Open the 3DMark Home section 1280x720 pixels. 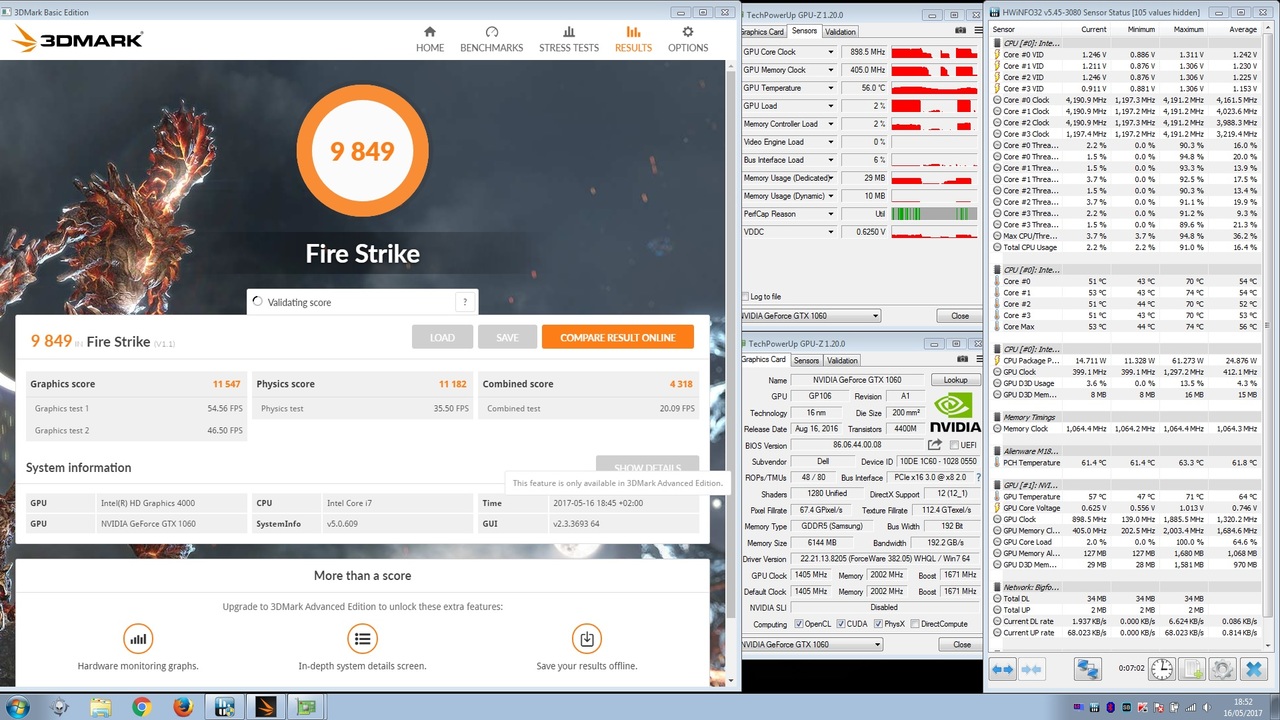[430, 39]
